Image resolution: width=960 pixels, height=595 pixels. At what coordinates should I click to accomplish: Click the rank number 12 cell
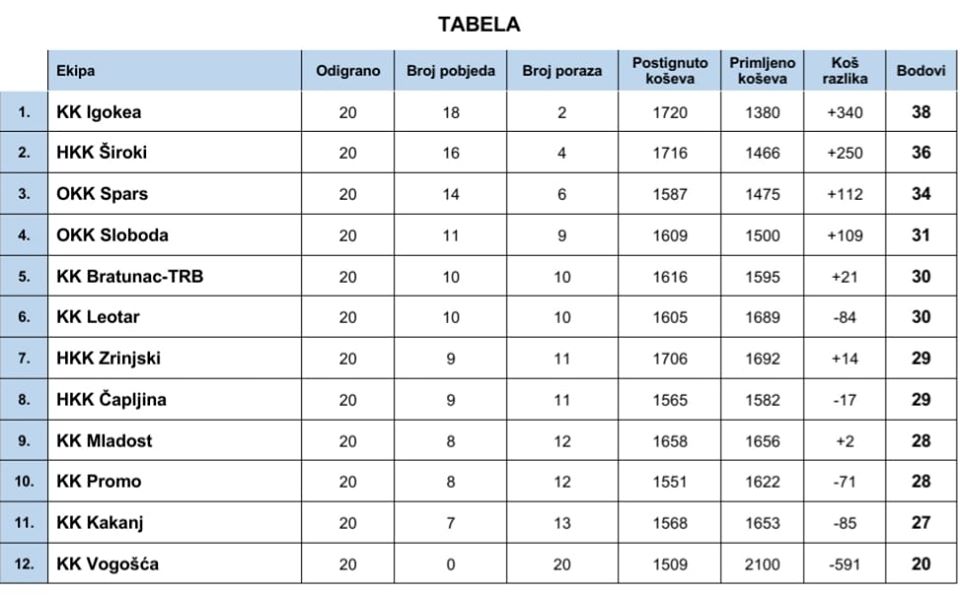coord(24,564)
